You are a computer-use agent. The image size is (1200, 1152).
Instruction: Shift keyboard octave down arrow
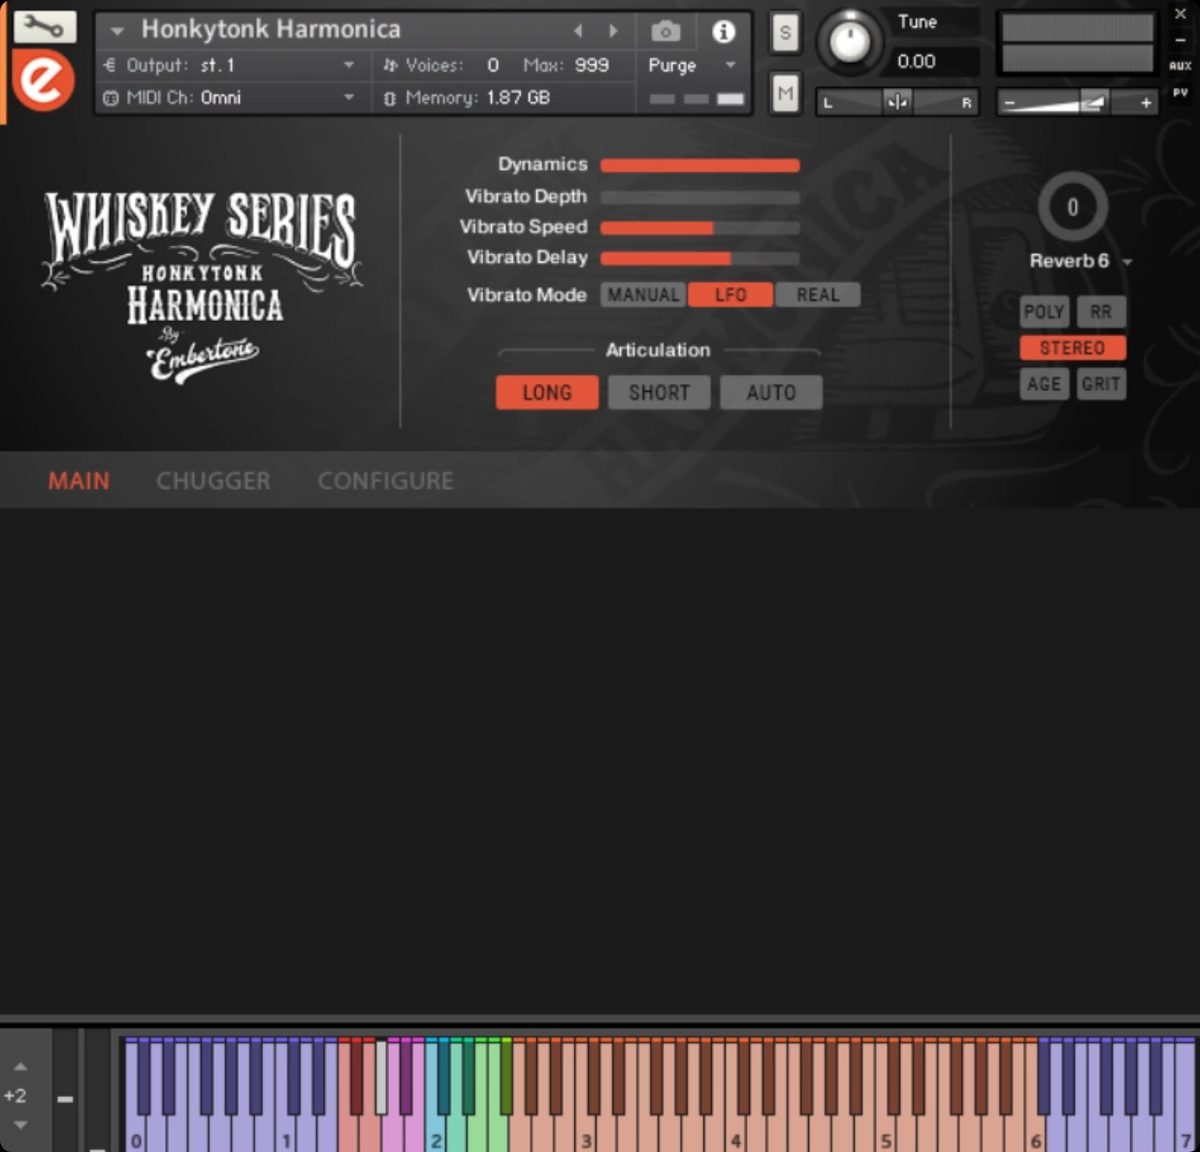click(20, 1125)
